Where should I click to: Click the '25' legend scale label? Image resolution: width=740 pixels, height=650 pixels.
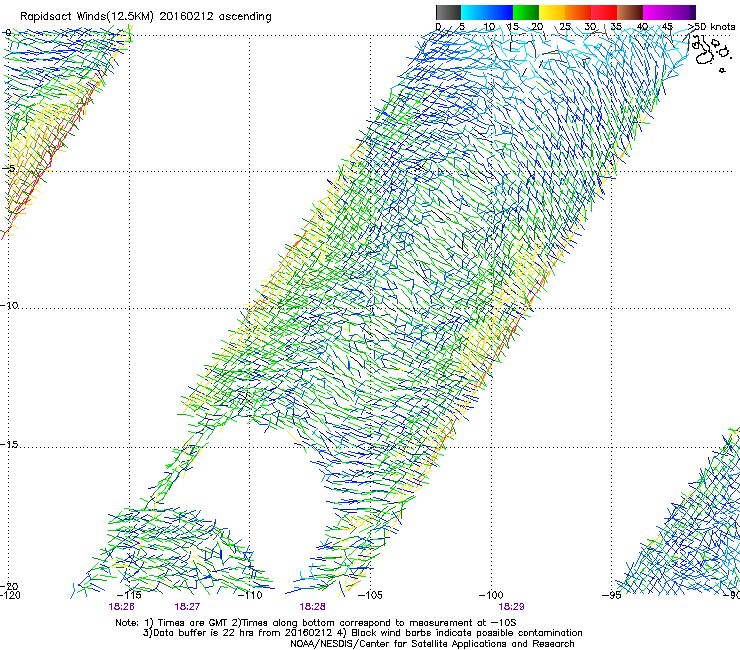[564, 26]
